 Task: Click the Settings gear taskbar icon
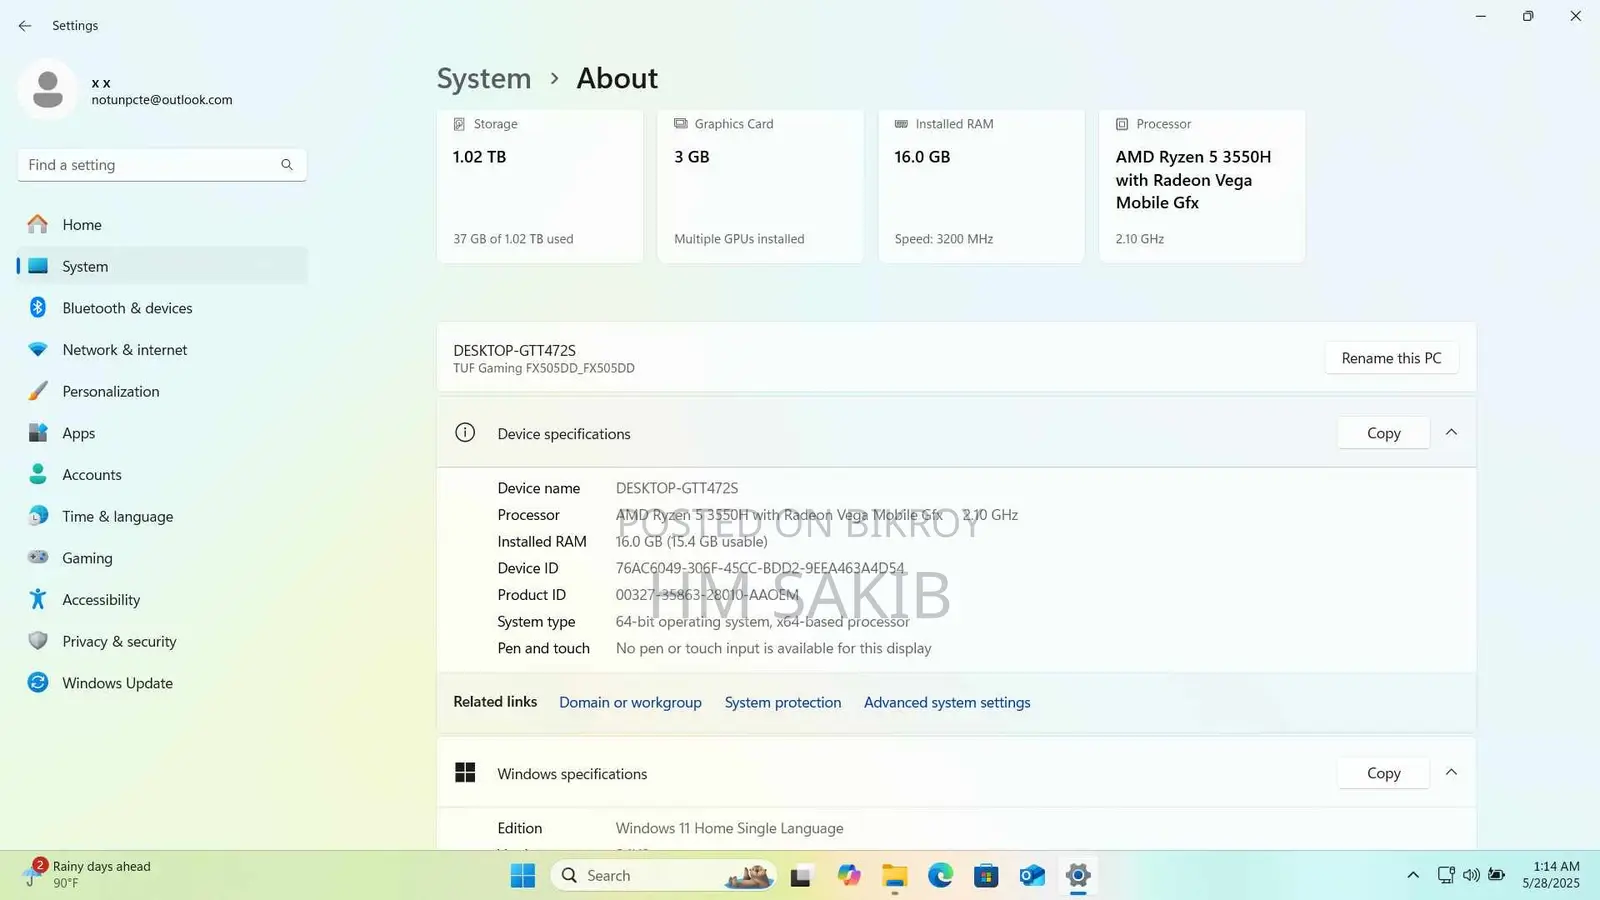coord(1078,876)
